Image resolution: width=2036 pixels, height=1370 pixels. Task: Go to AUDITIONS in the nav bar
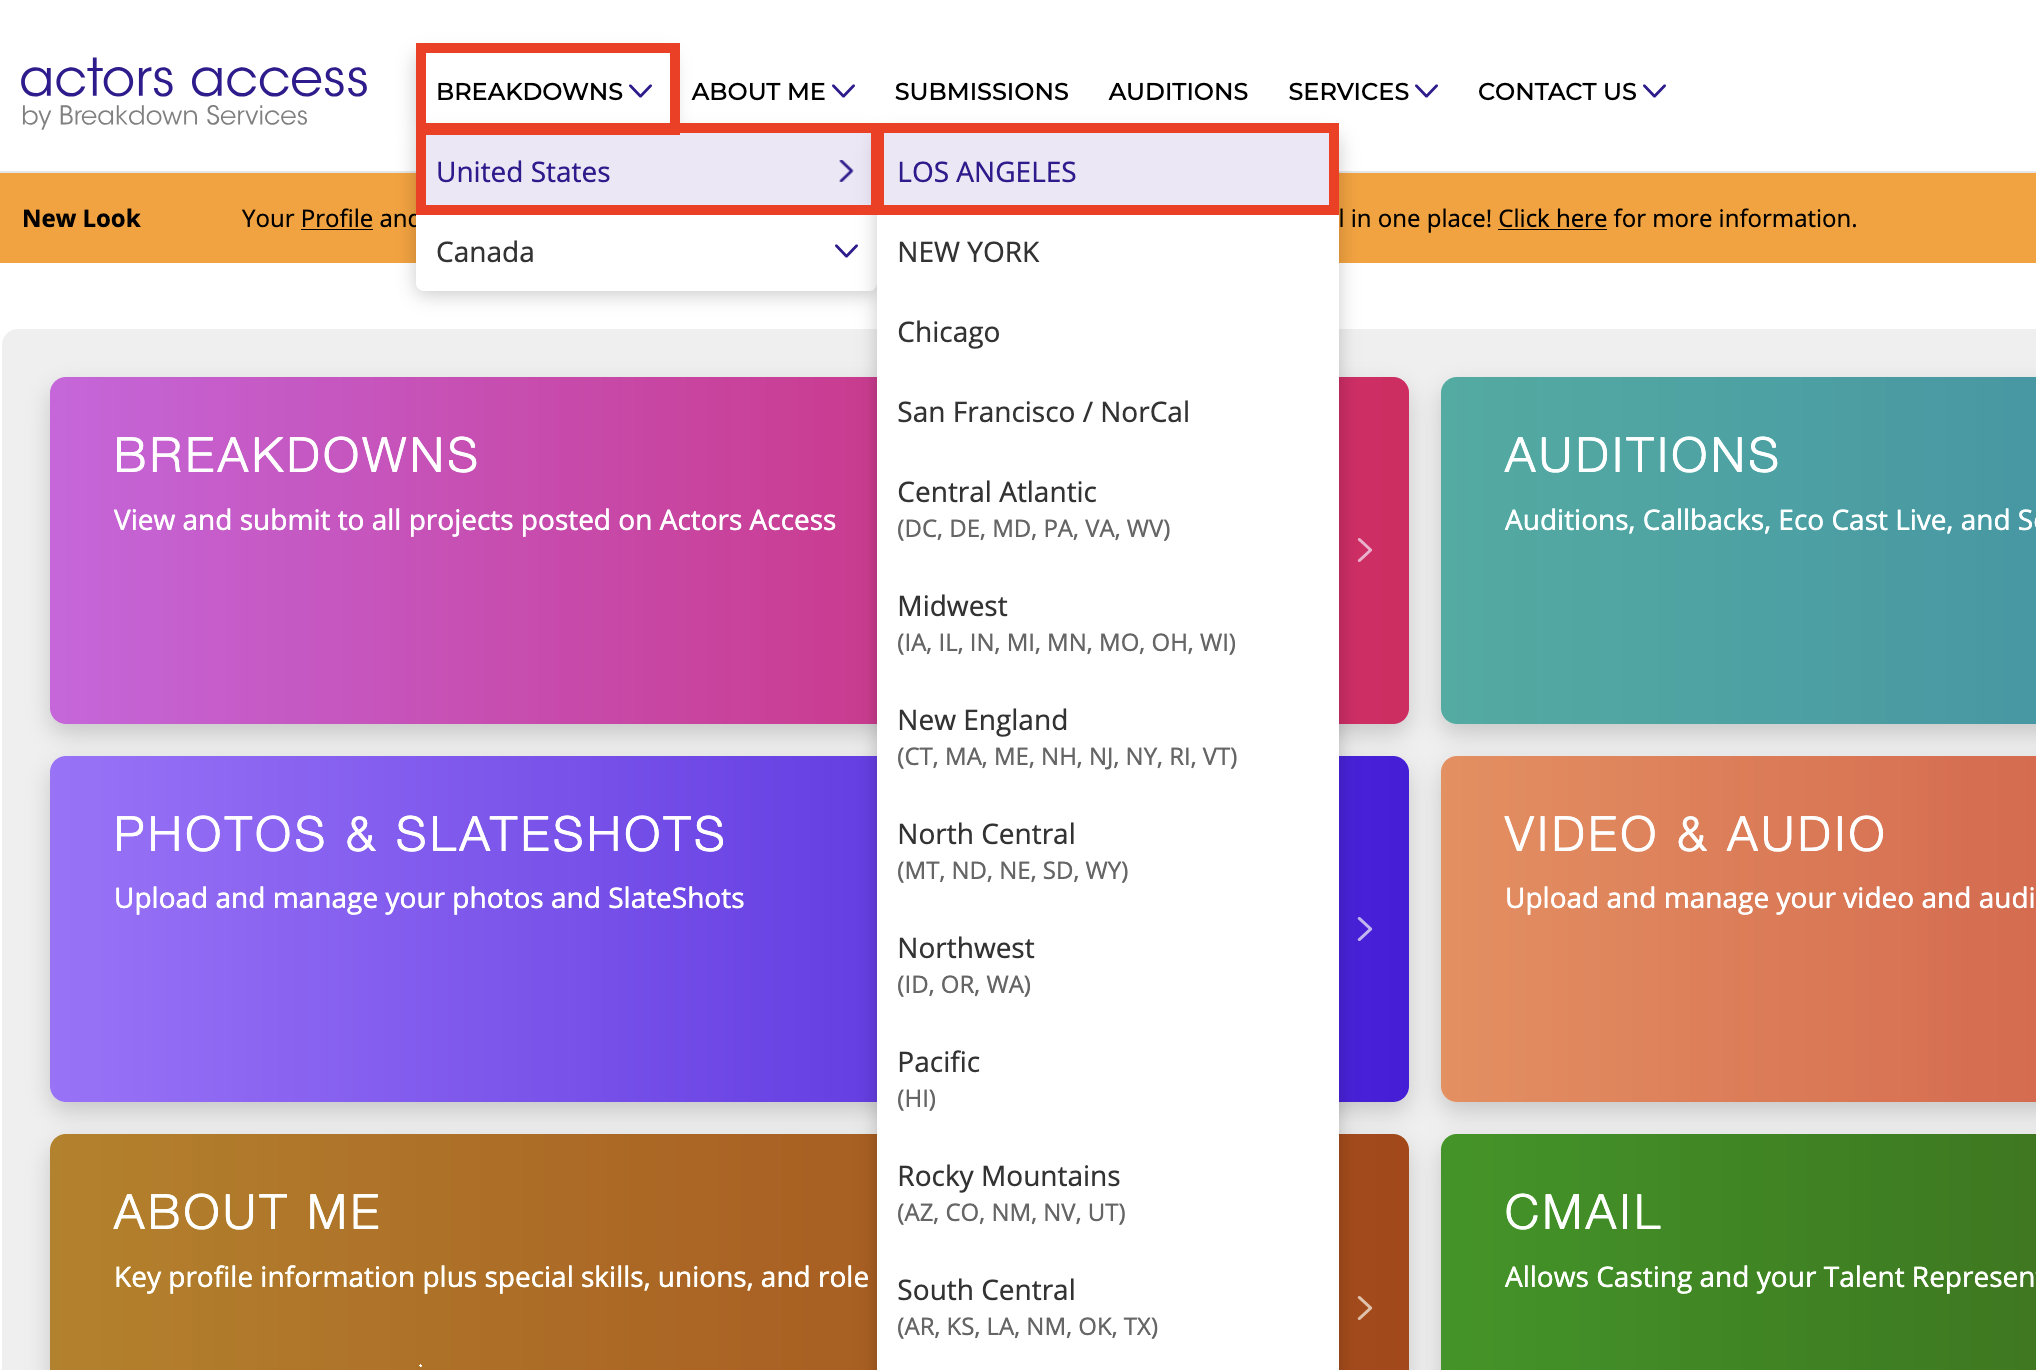pyautogui.click(x=1177, y=91)
